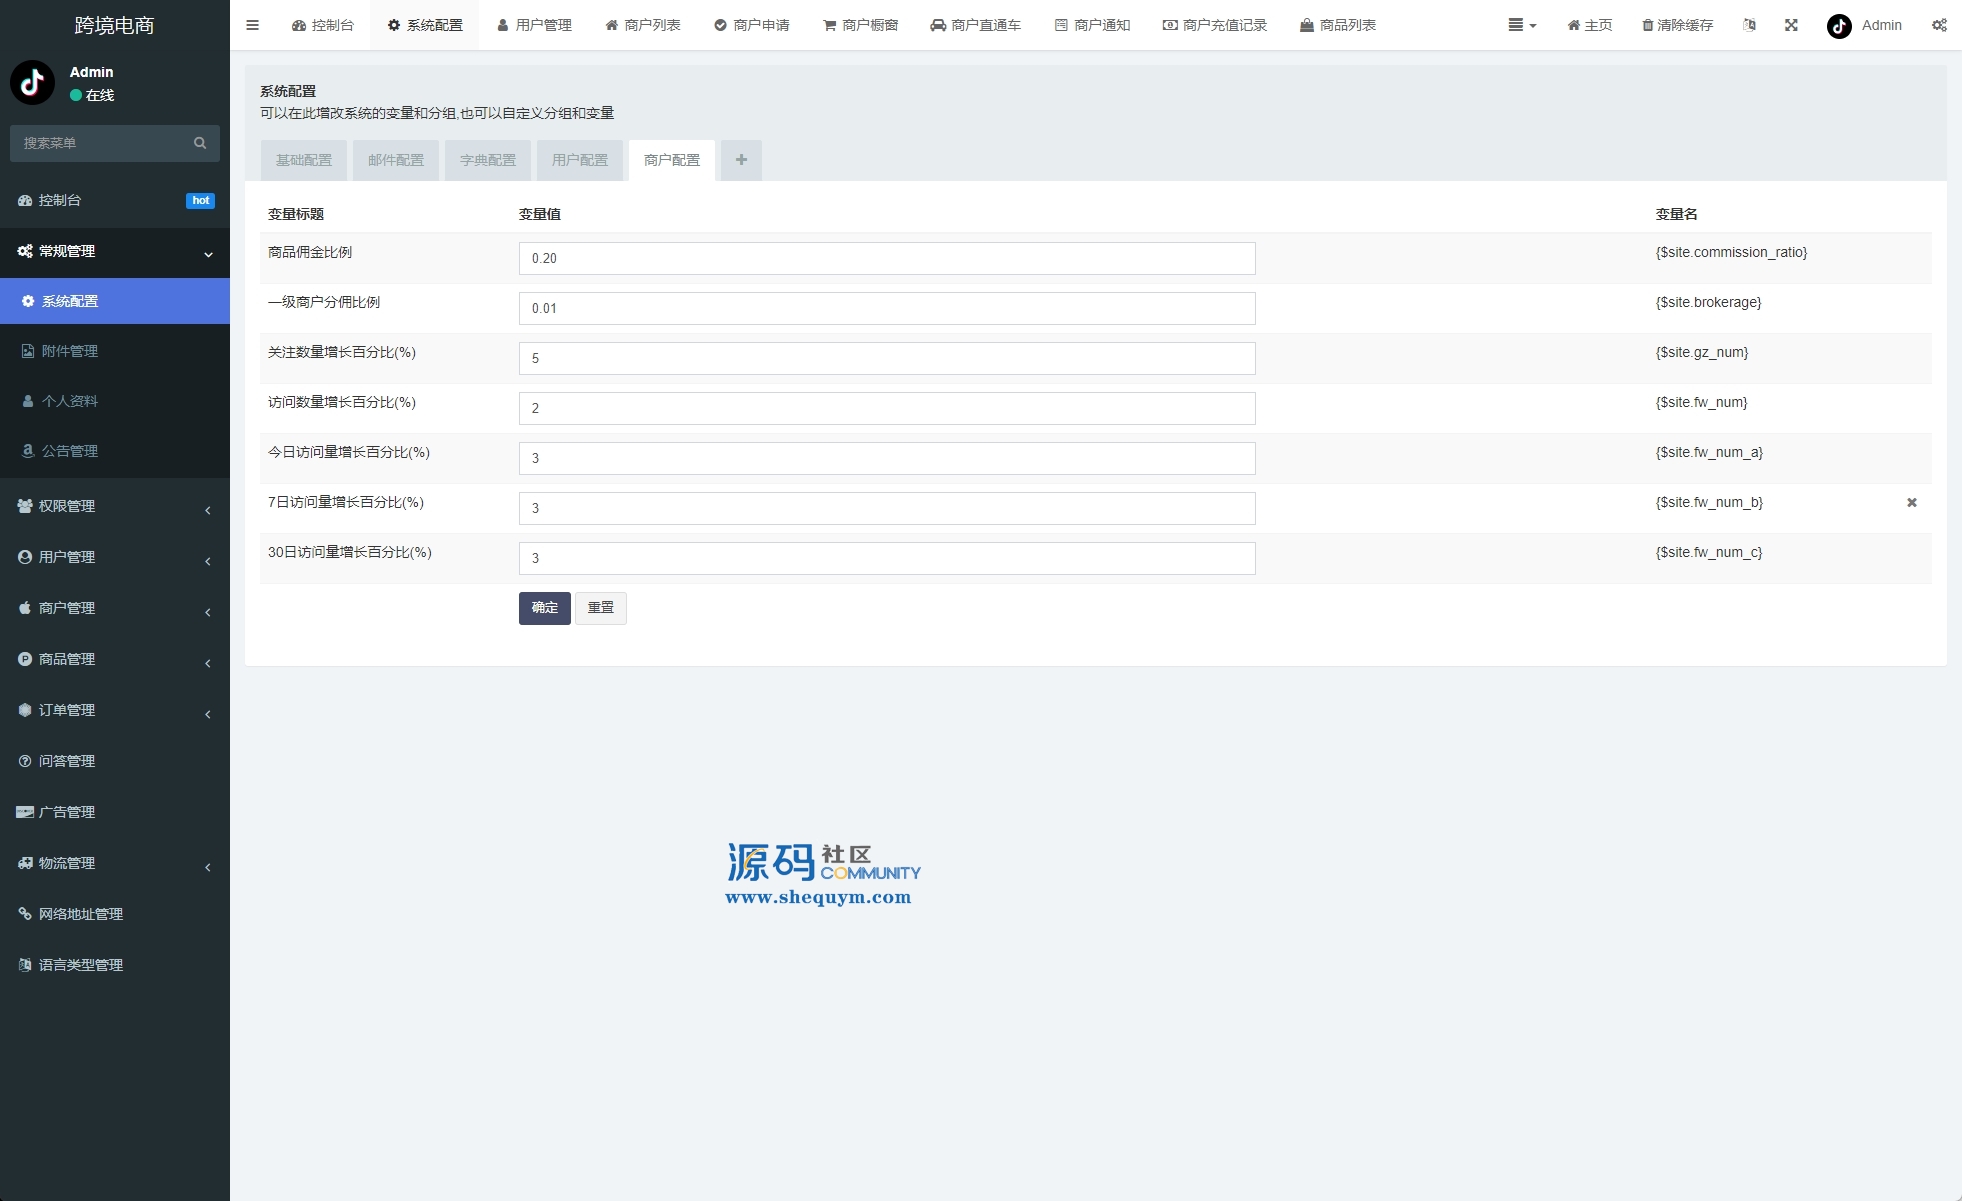Click 清除缓存 clear cache
The width and height of the screenshot is (1962, 1201).
[1678, 25]
